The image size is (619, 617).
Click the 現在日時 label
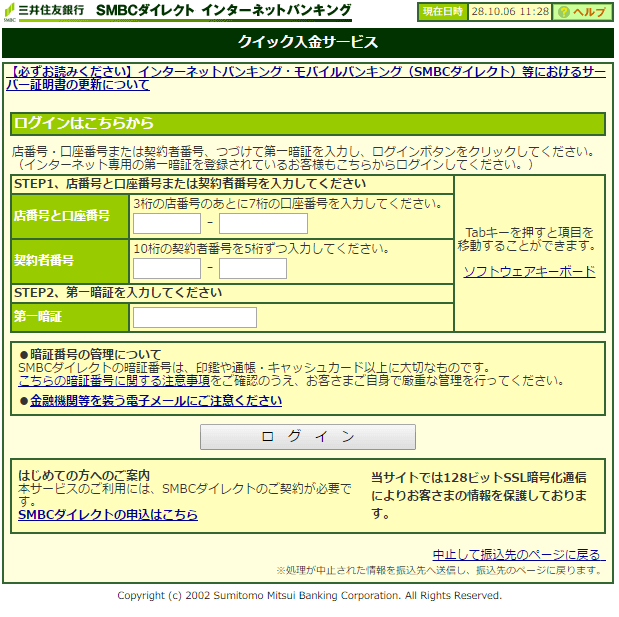pos(443,12)
